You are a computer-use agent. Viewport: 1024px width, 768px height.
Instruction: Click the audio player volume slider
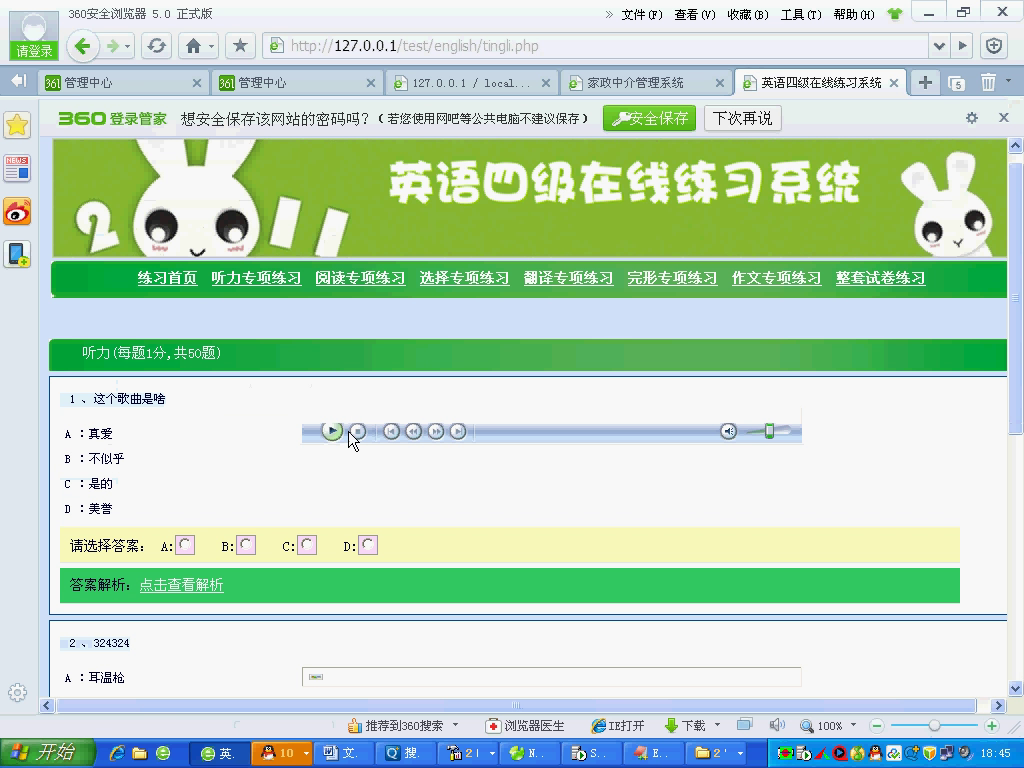click(769, 431)
